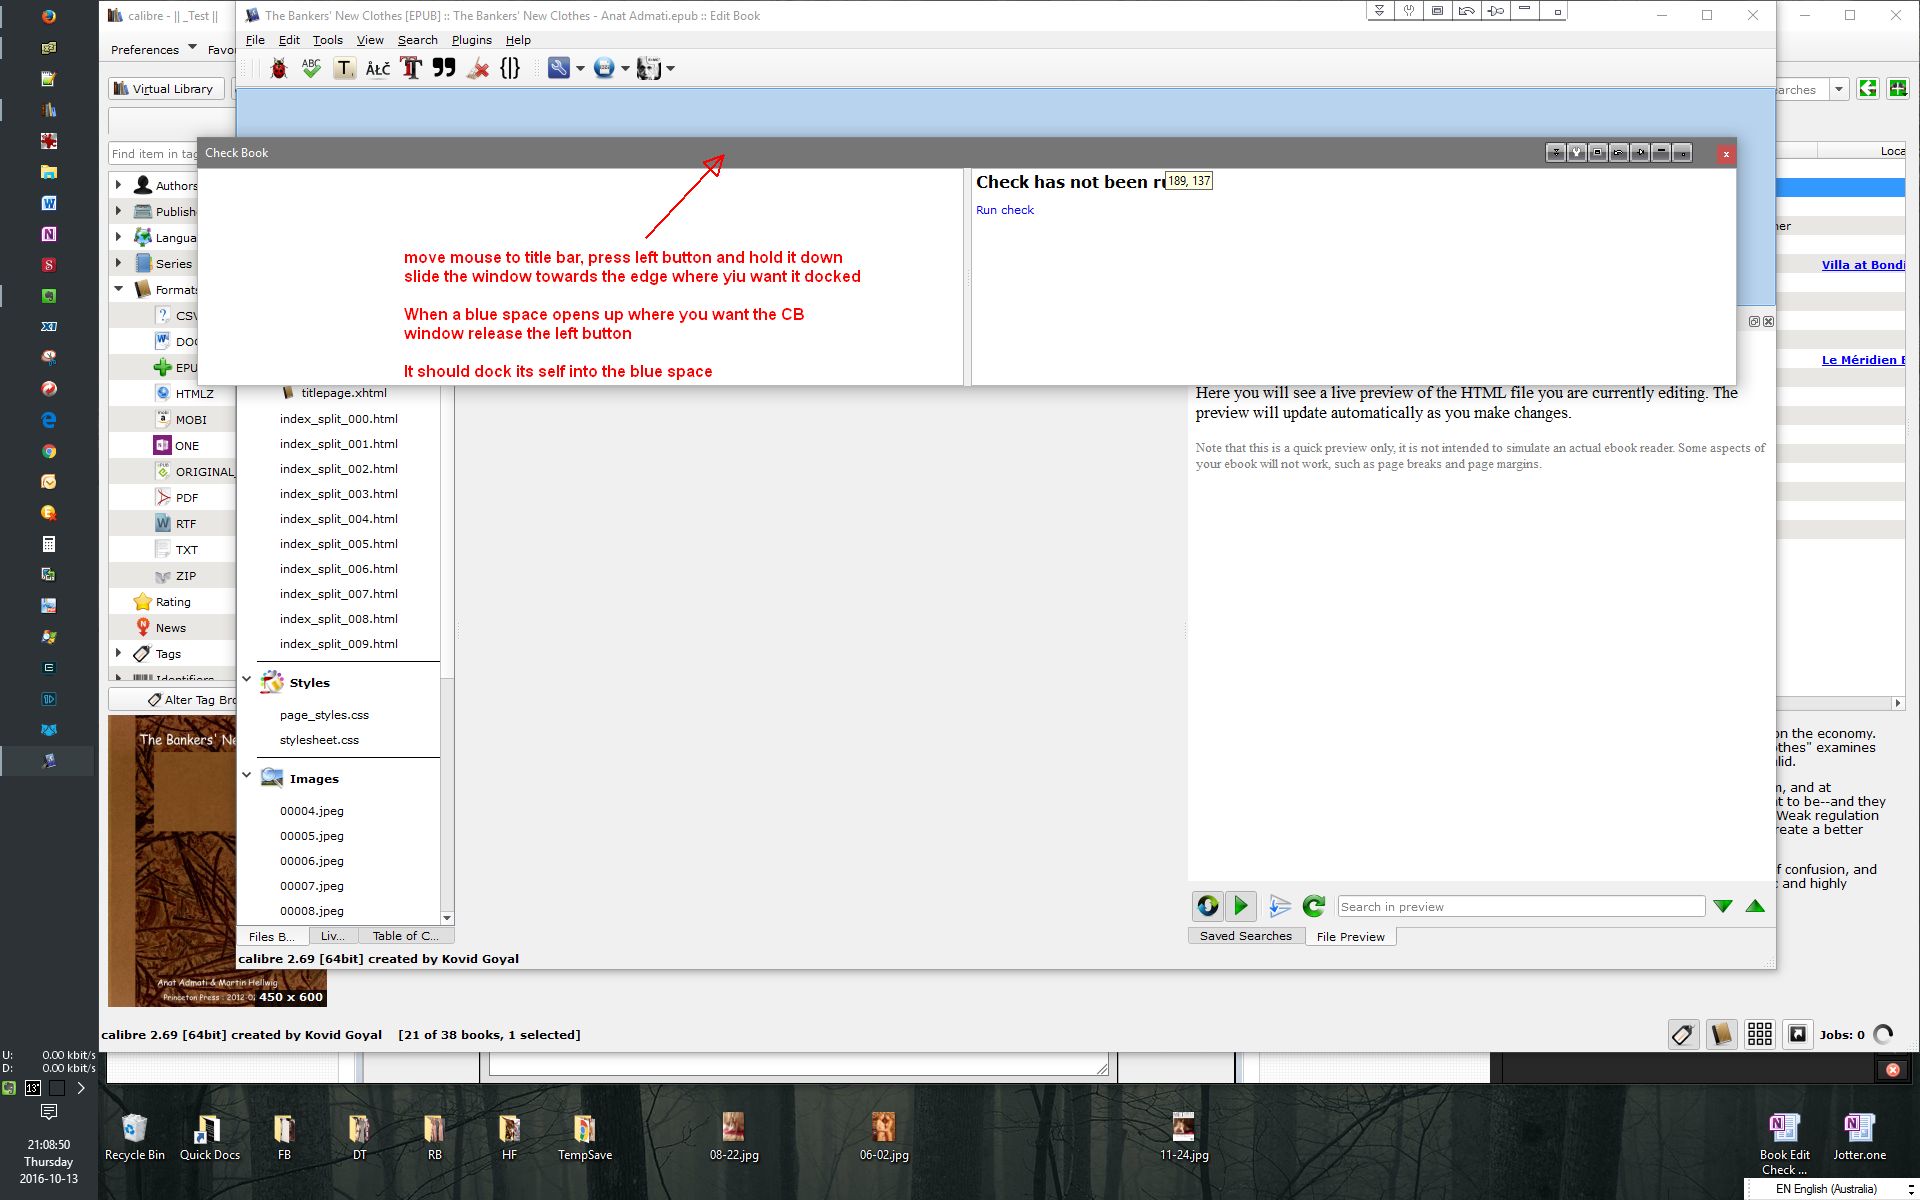Toggle auto-reload preview sync button

tap(1208, 906)
